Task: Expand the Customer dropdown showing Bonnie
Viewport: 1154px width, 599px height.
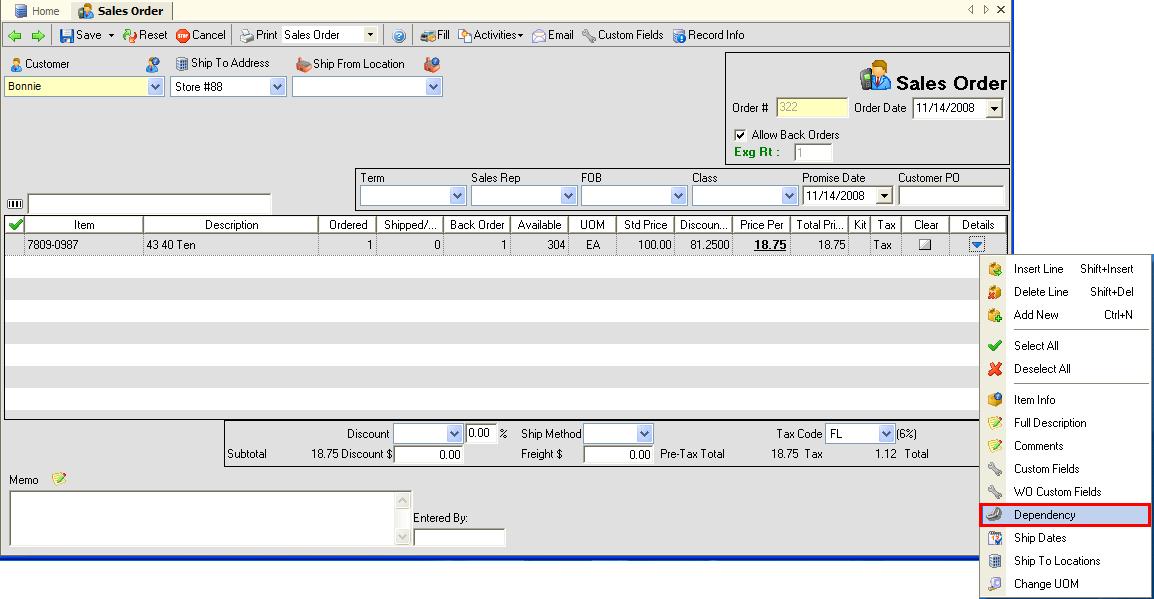Action: click(155, 87)
